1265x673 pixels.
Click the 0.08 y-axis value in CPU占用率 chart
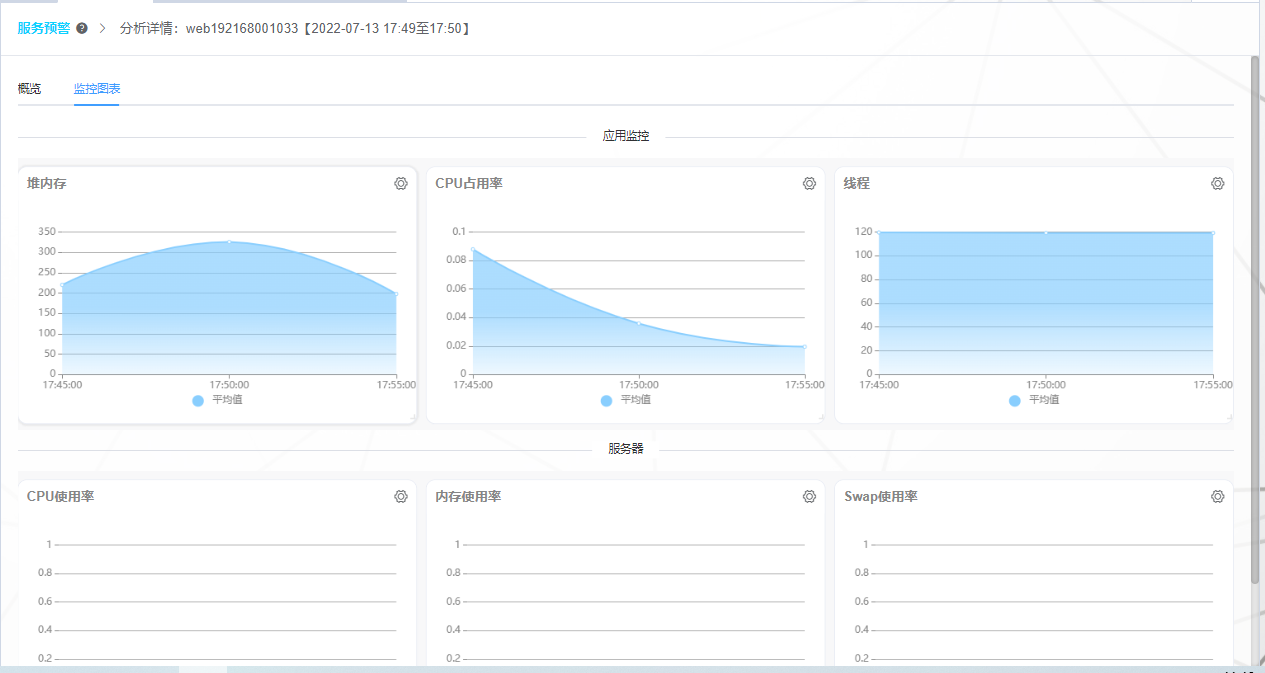click(456, 260)
